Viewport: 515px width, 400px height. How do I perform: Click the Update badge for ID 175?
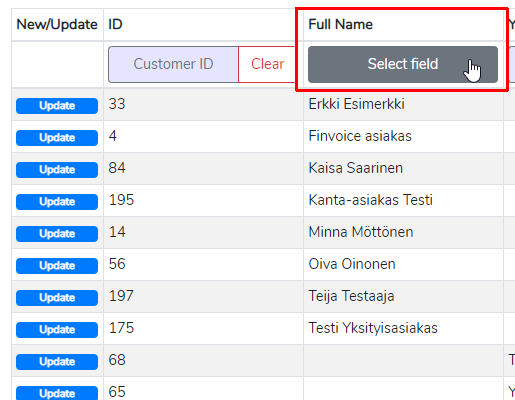point(57,330)
